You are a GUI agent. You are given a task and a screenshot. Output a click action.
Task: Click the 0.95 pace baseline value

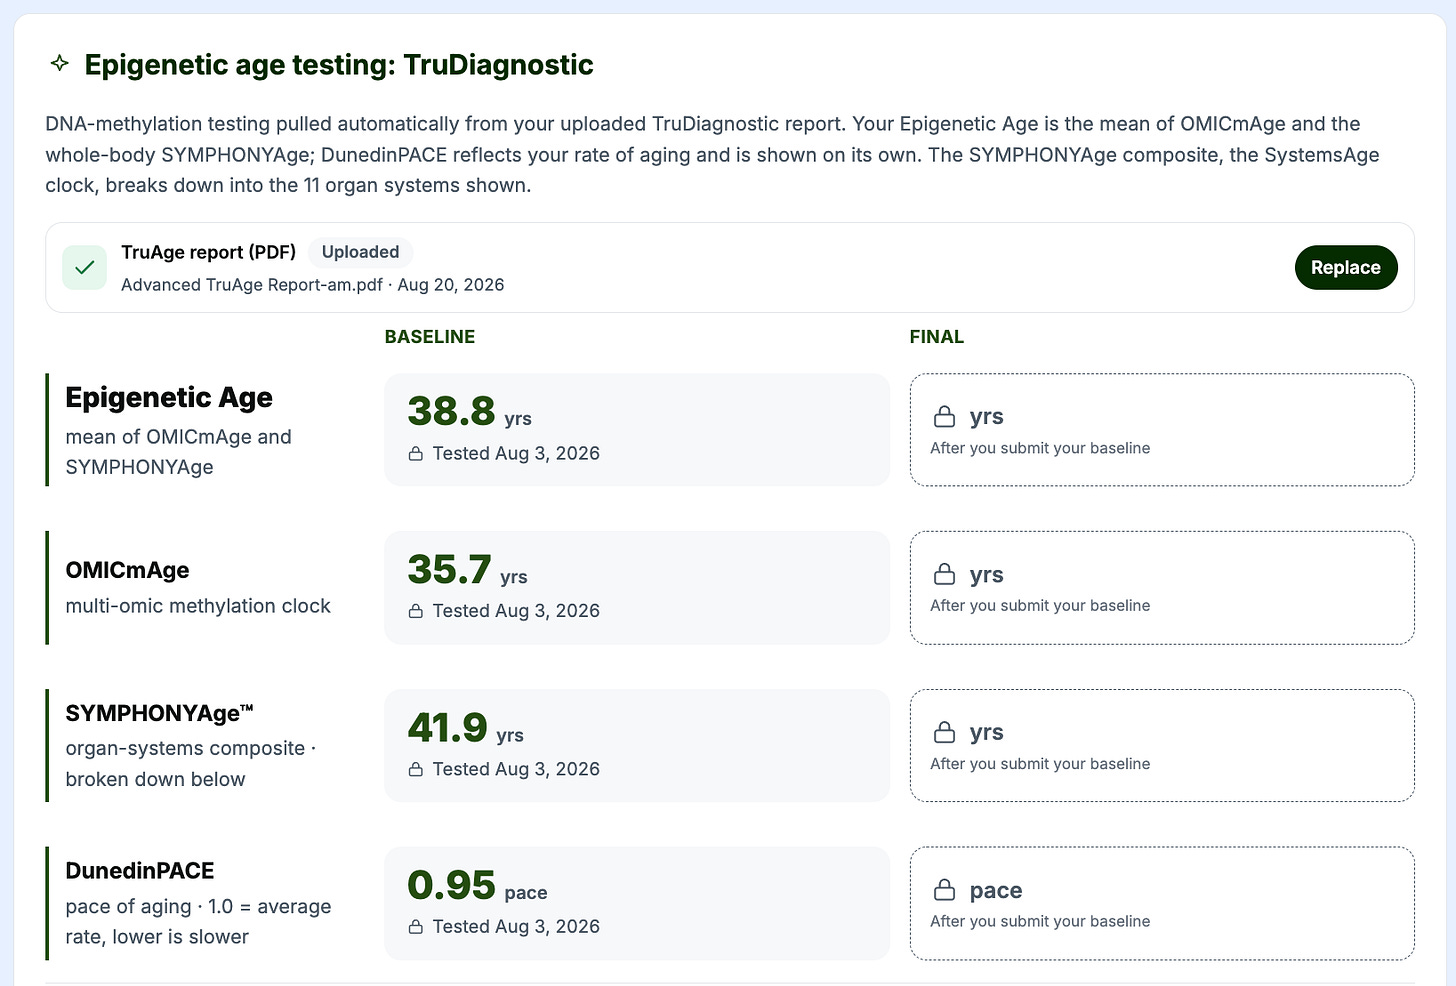[477, 886]
